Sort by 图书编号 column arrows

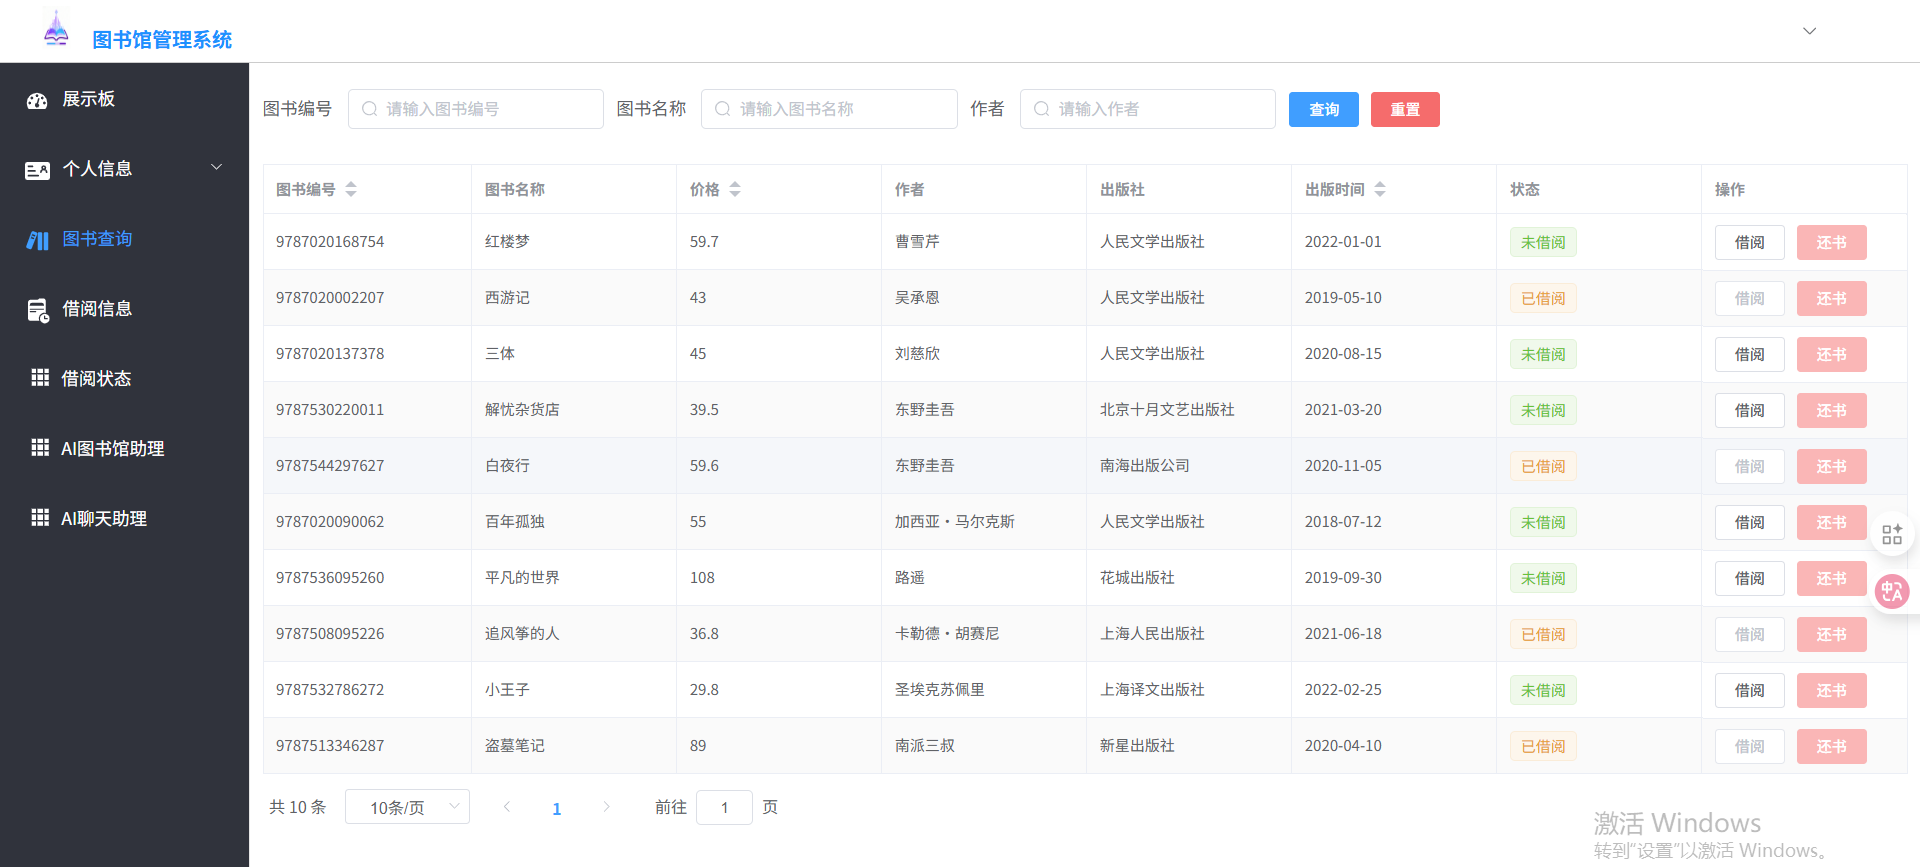(x=351, y=189)
